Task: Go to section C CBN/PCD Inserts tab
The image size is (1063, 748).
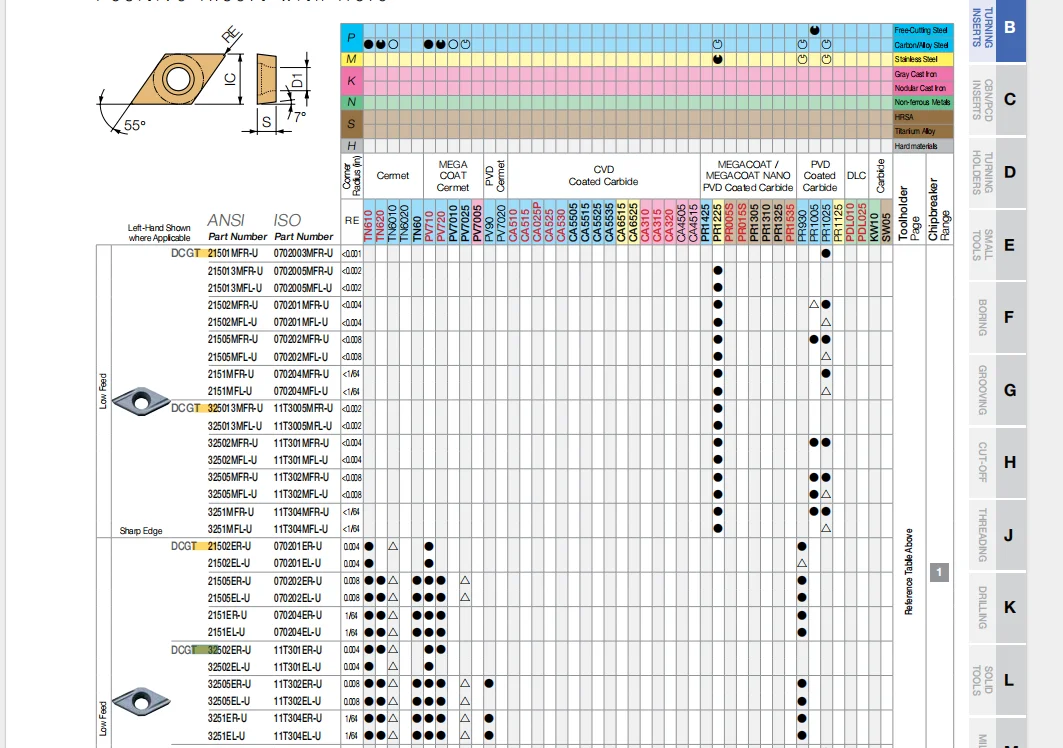Action: 997,100
